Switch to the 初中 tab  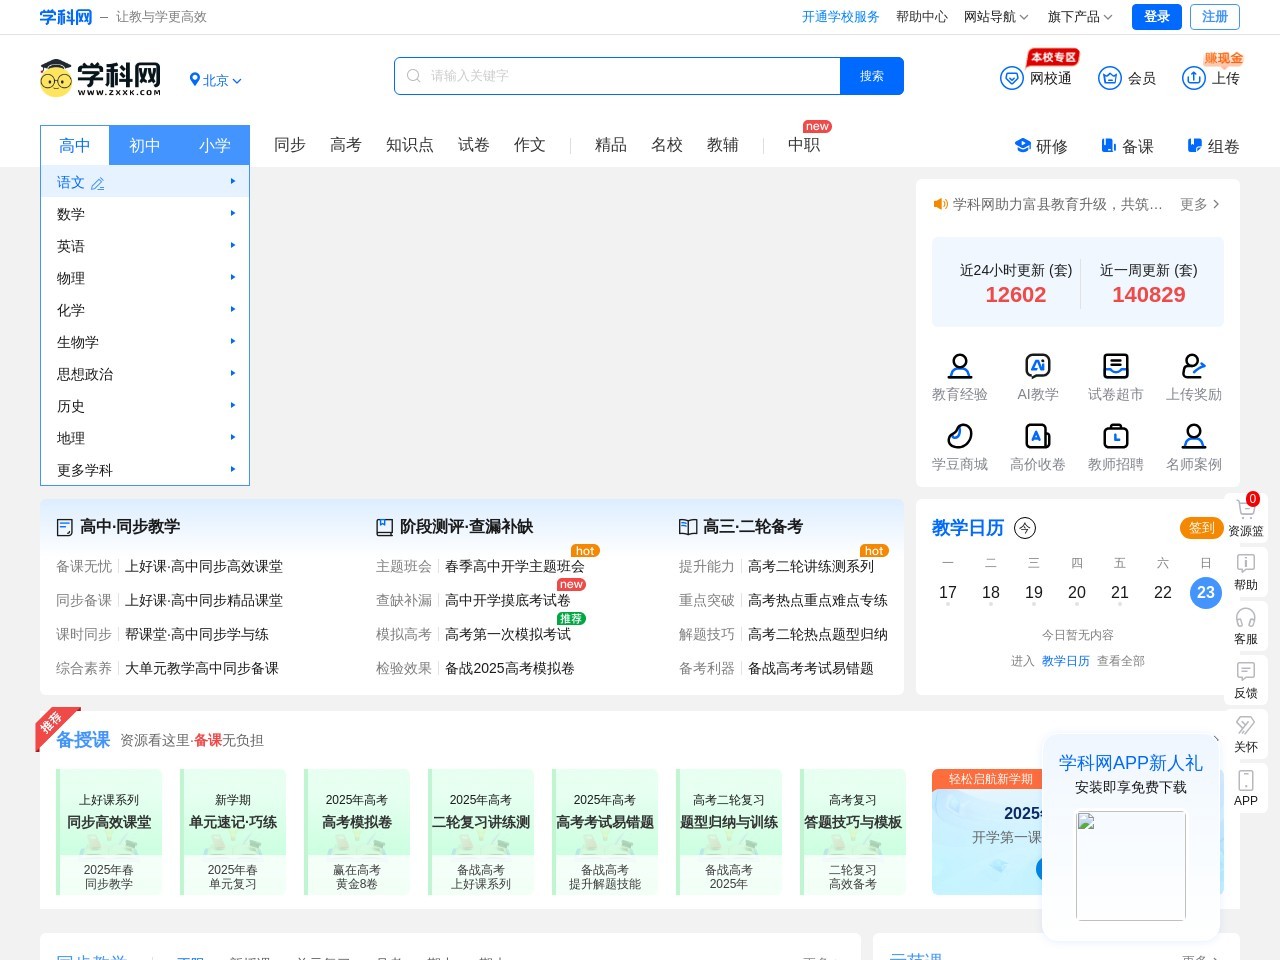pos(145,146)
